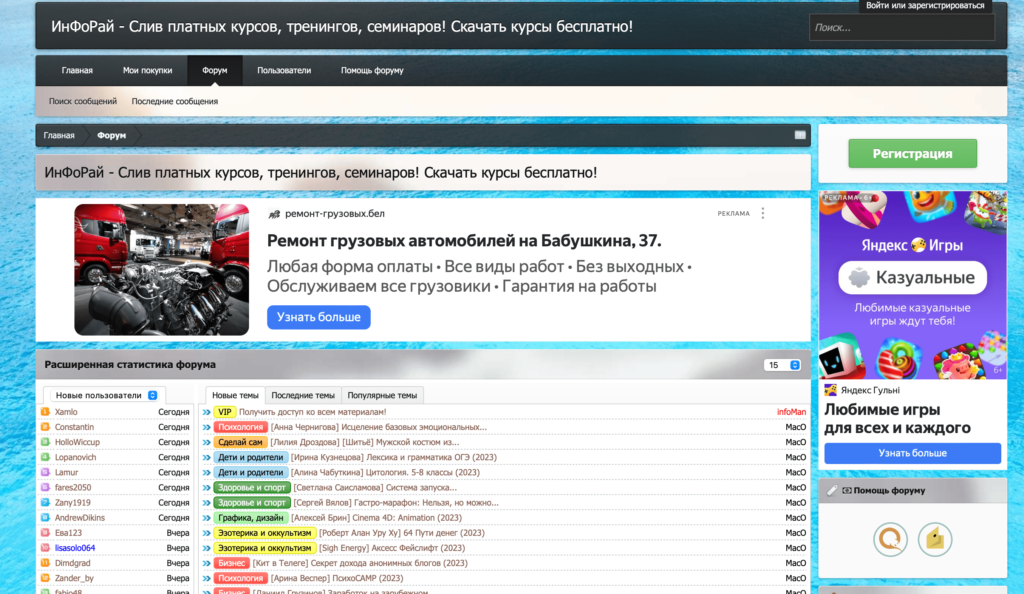Click the VIP tag label
The image size is (1024, 594).
click(x=225, y=412)
